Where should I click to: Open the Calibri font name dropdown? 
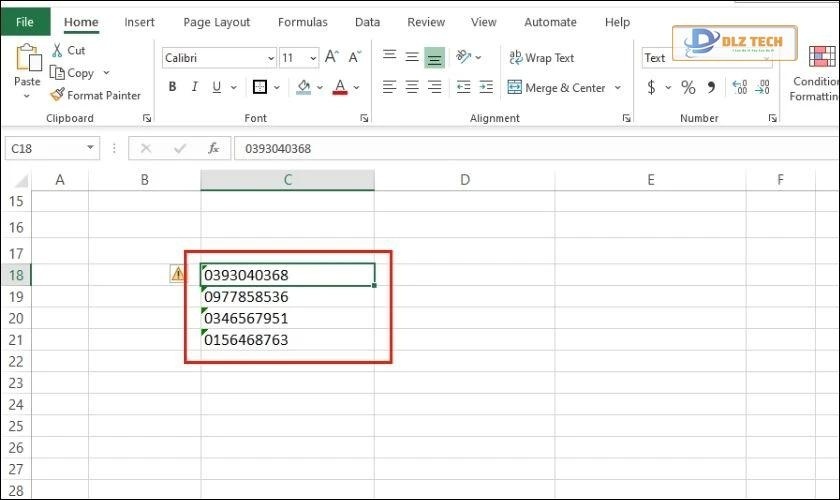click(x=271, y=58)
